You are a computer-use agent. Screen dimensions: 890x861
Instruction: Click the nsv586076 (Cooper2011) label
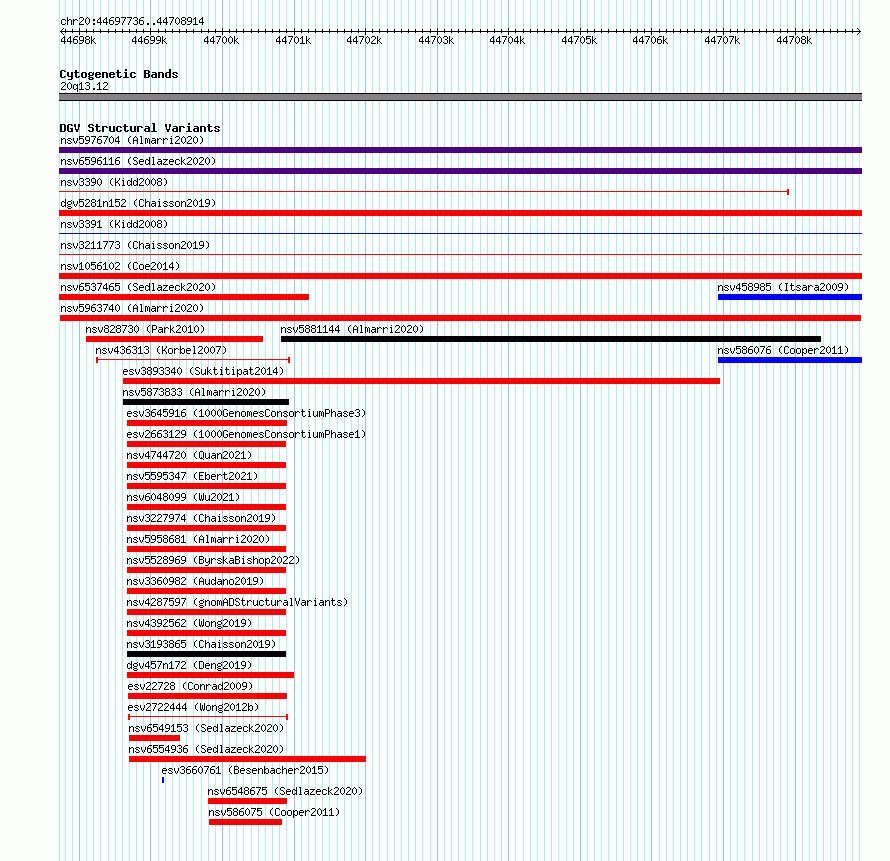point(783,350)
